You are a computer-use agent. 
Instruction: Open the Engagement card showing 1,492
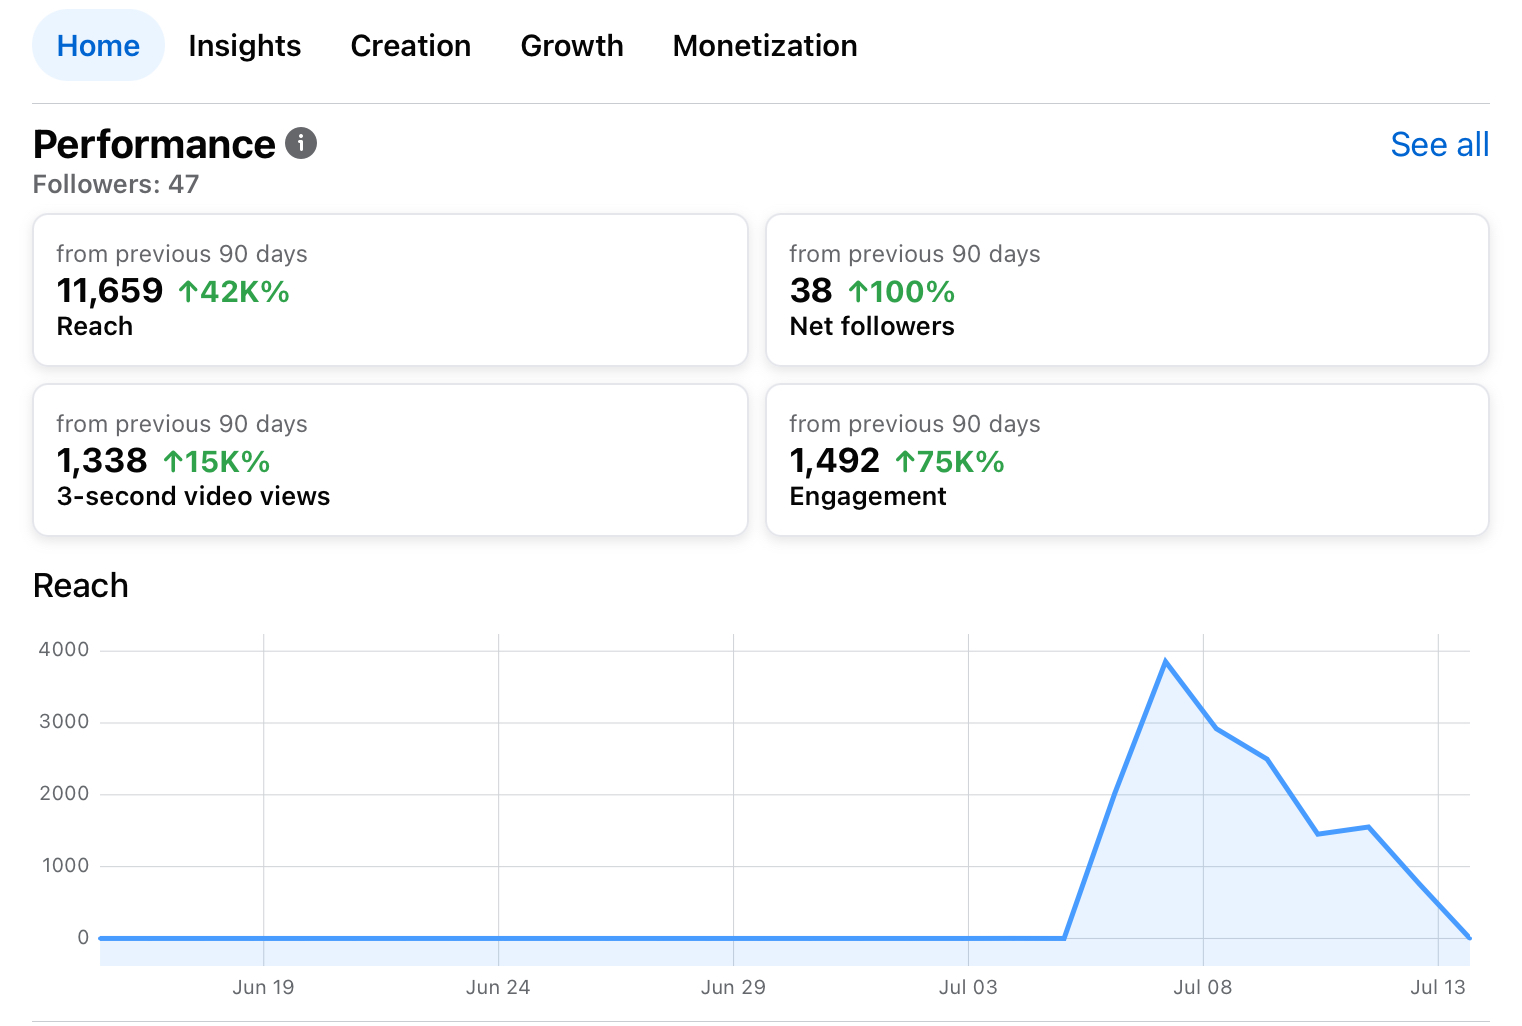point(1127,460)
